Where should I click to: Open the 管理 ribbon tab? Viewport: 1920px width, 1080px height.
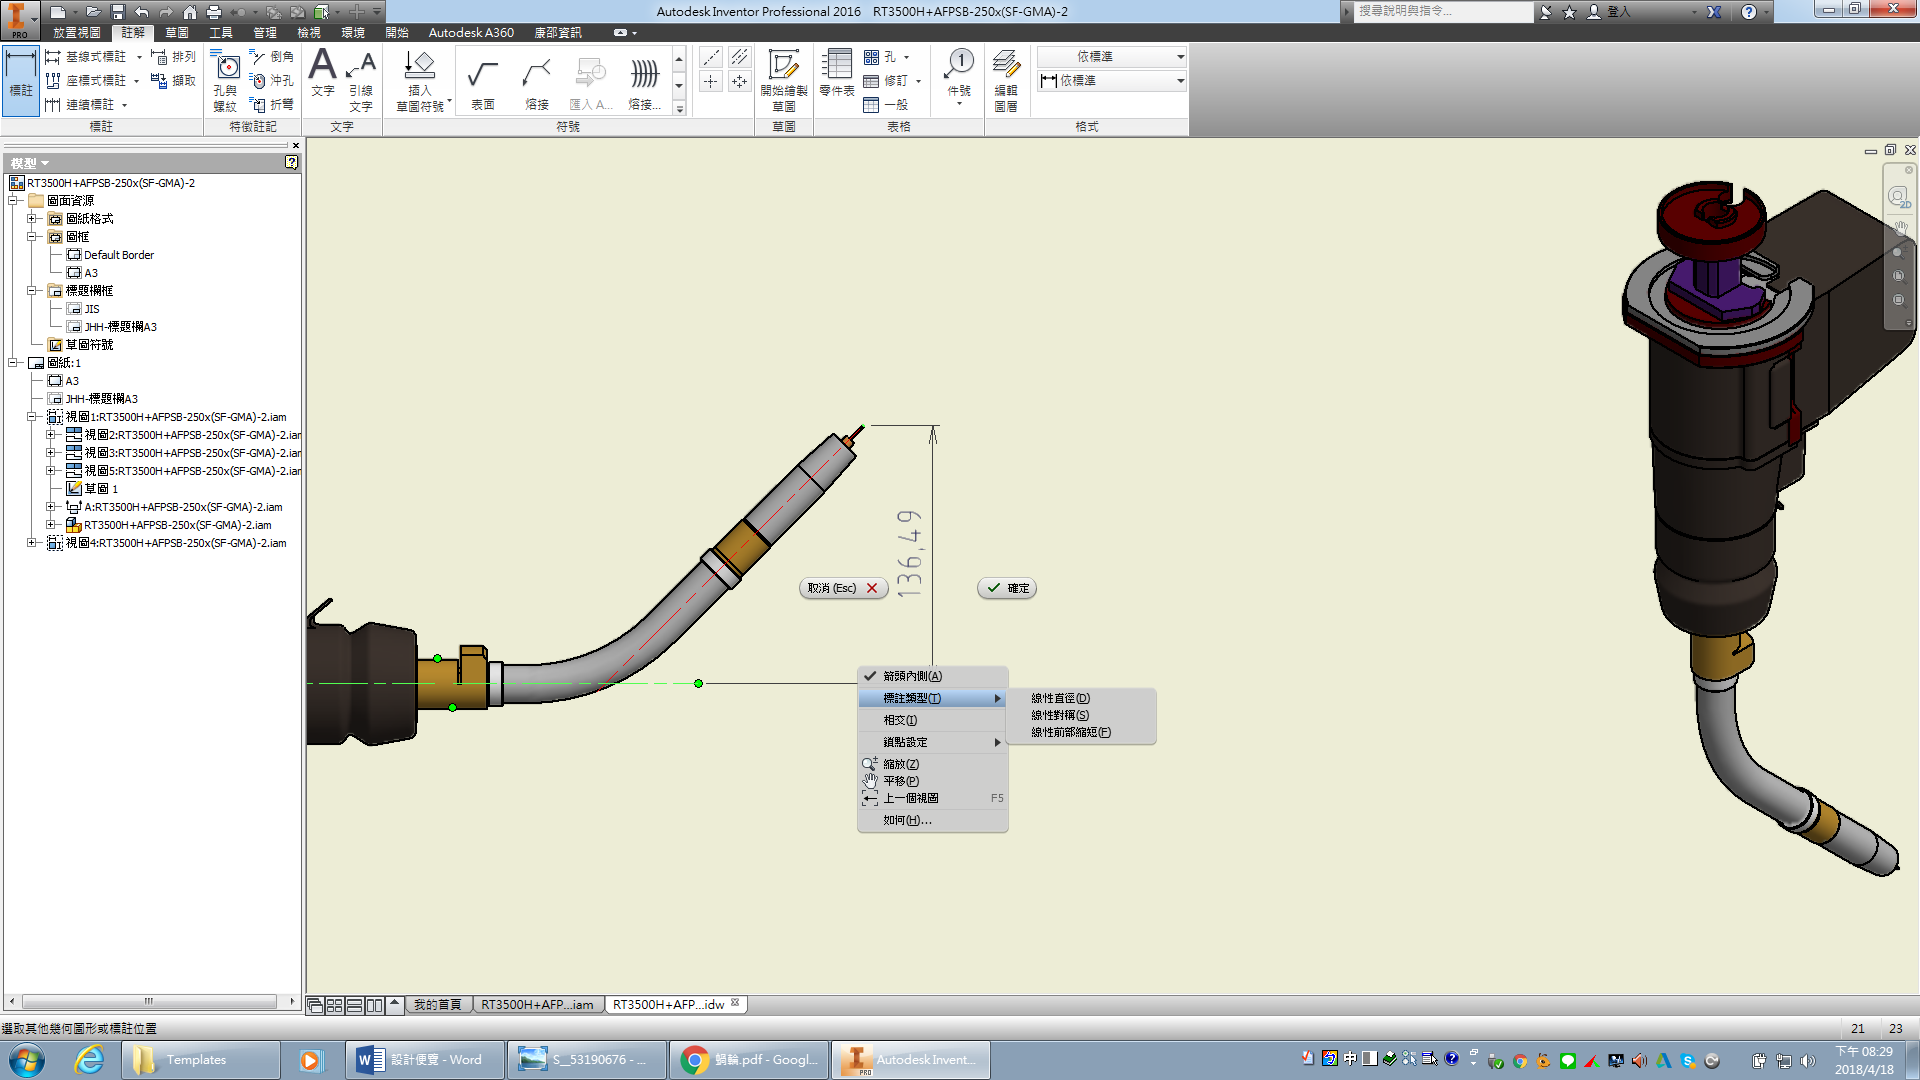(265, 33)
